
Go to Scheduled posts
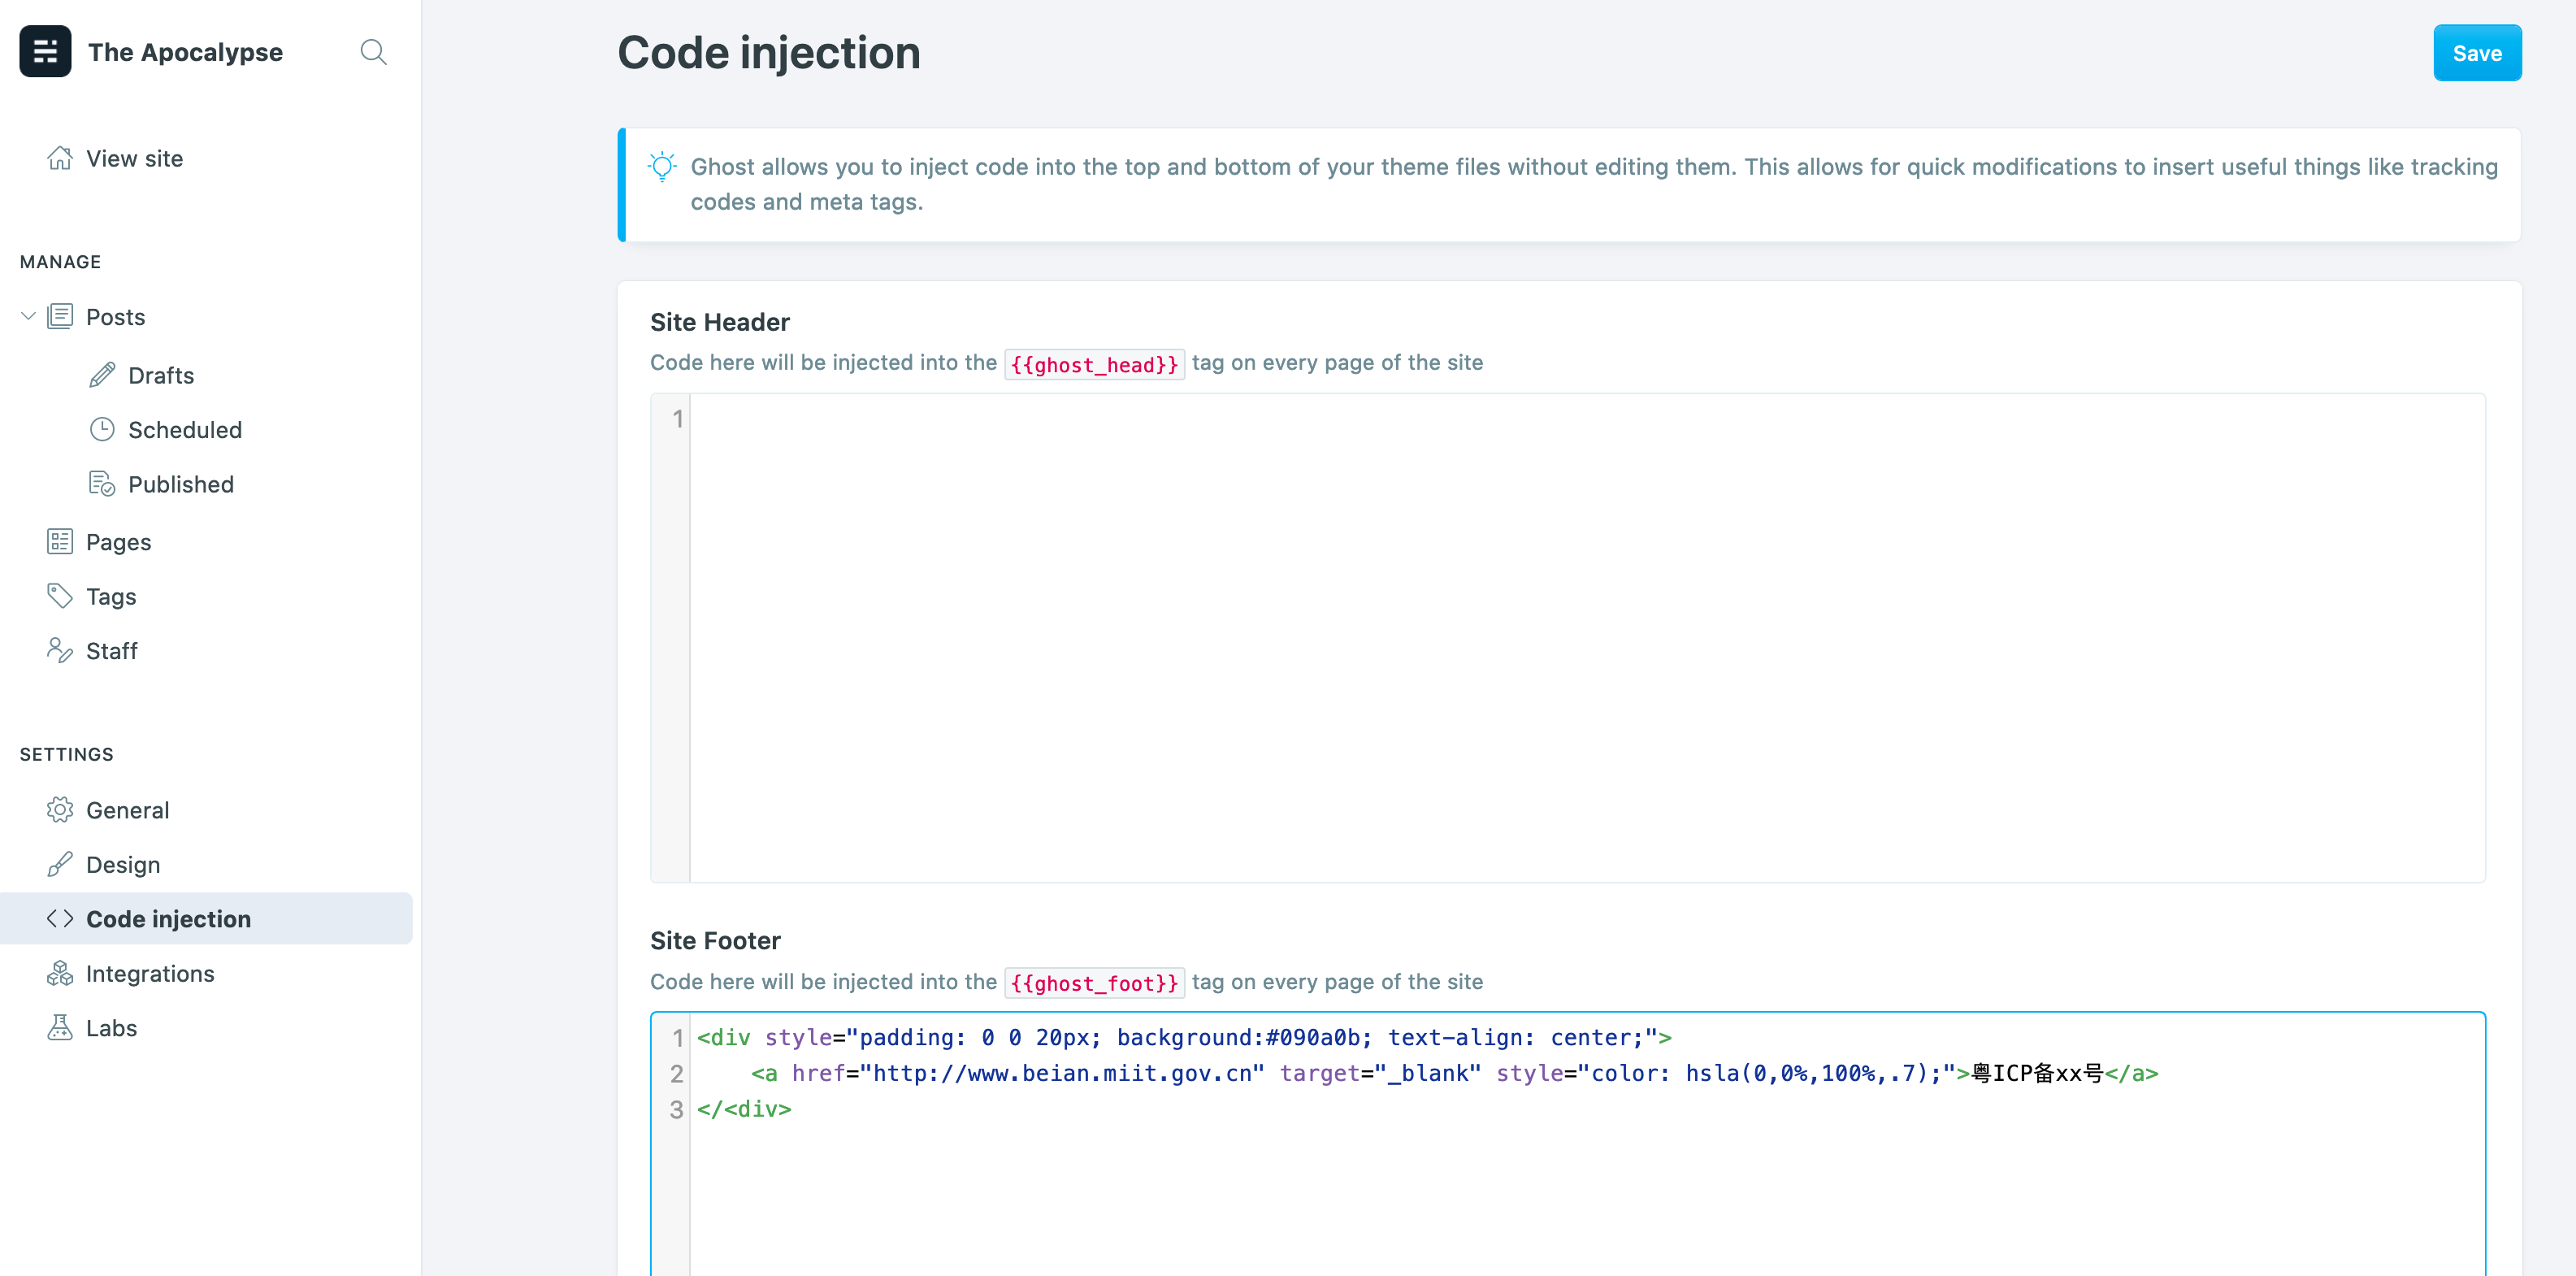pos(185,430)
